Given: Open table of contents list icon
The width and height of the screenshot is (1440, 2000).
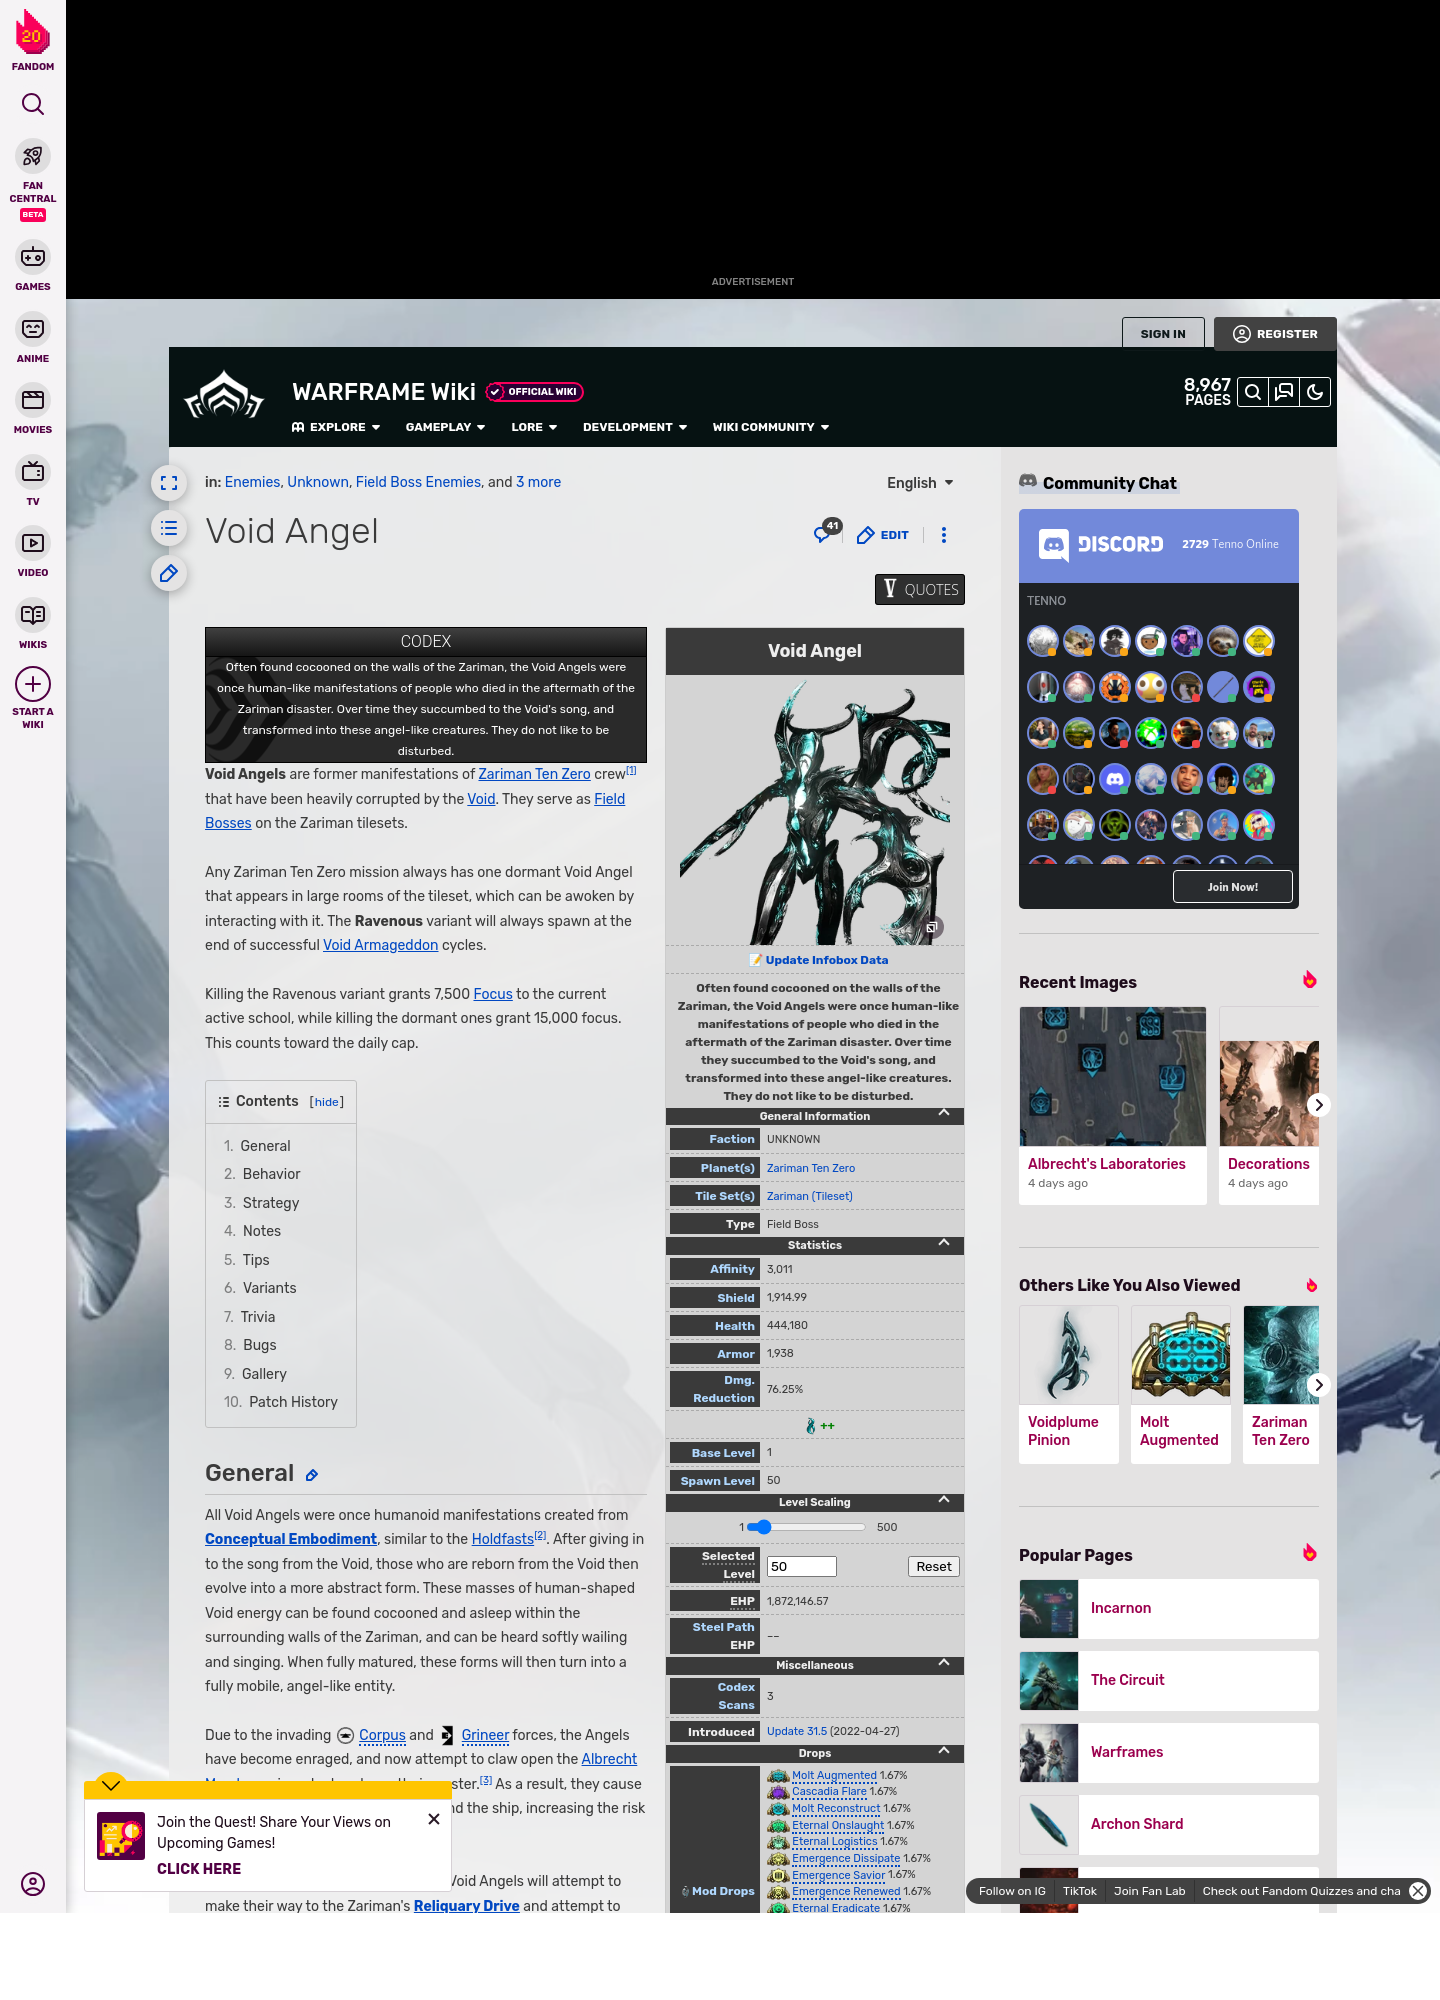Looking at the screenshot, I should click(x=169, y=528).
